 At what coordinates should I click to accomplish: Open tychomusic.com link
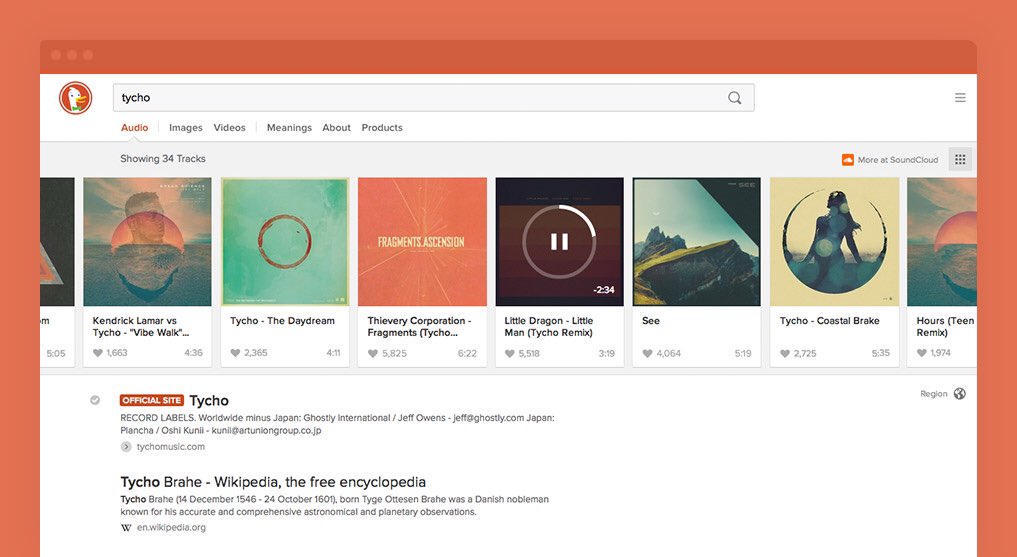coord(171,447)
